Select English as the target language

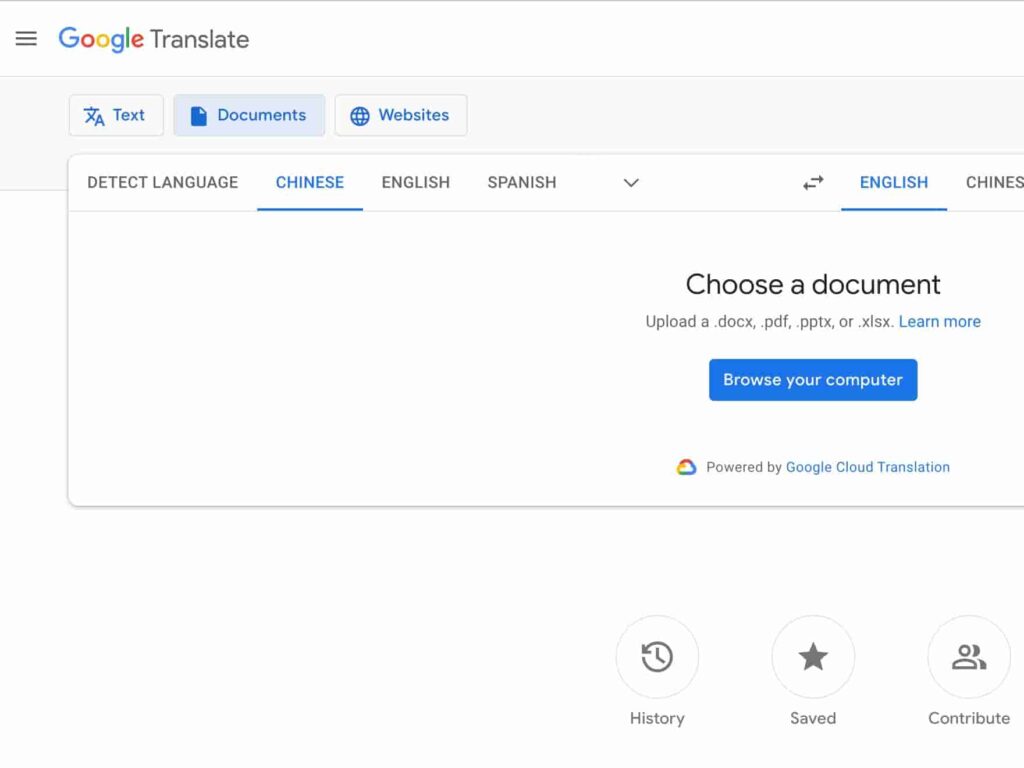(x=893, y=182)
